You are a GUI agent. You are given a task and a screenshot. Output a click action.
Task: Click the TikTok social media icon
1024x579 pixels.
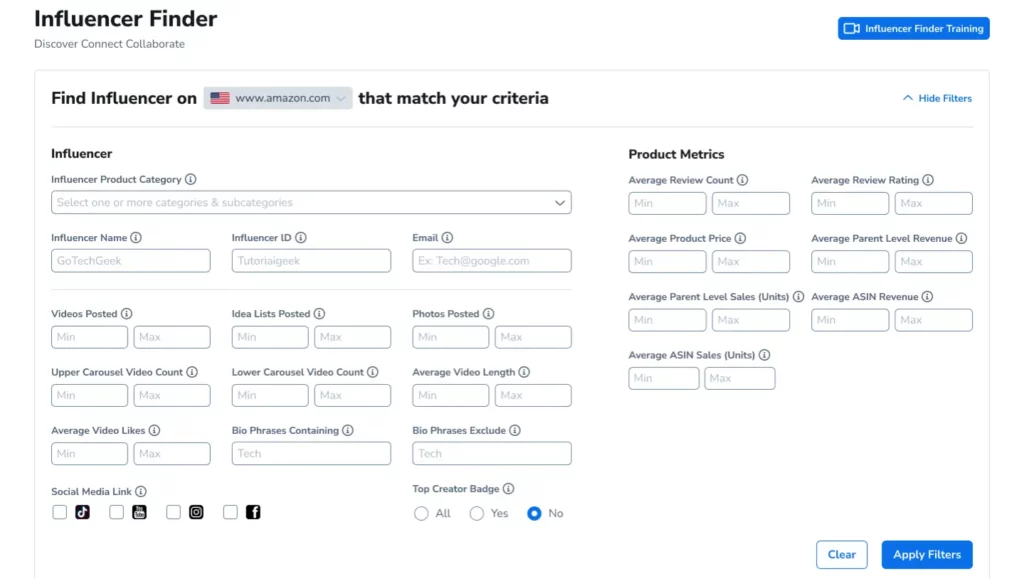83,512
